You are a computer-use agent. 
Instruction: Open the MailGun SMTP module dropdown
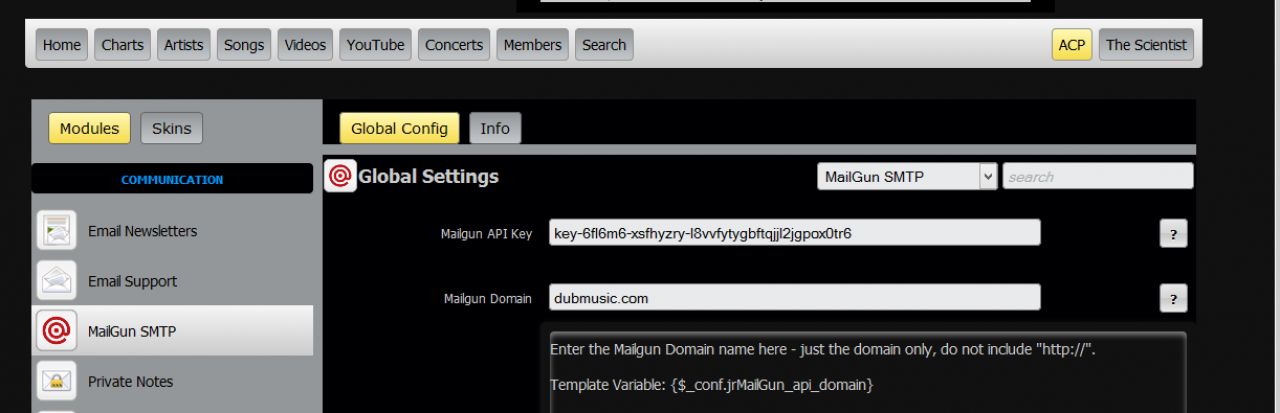[x=907, y=177]
